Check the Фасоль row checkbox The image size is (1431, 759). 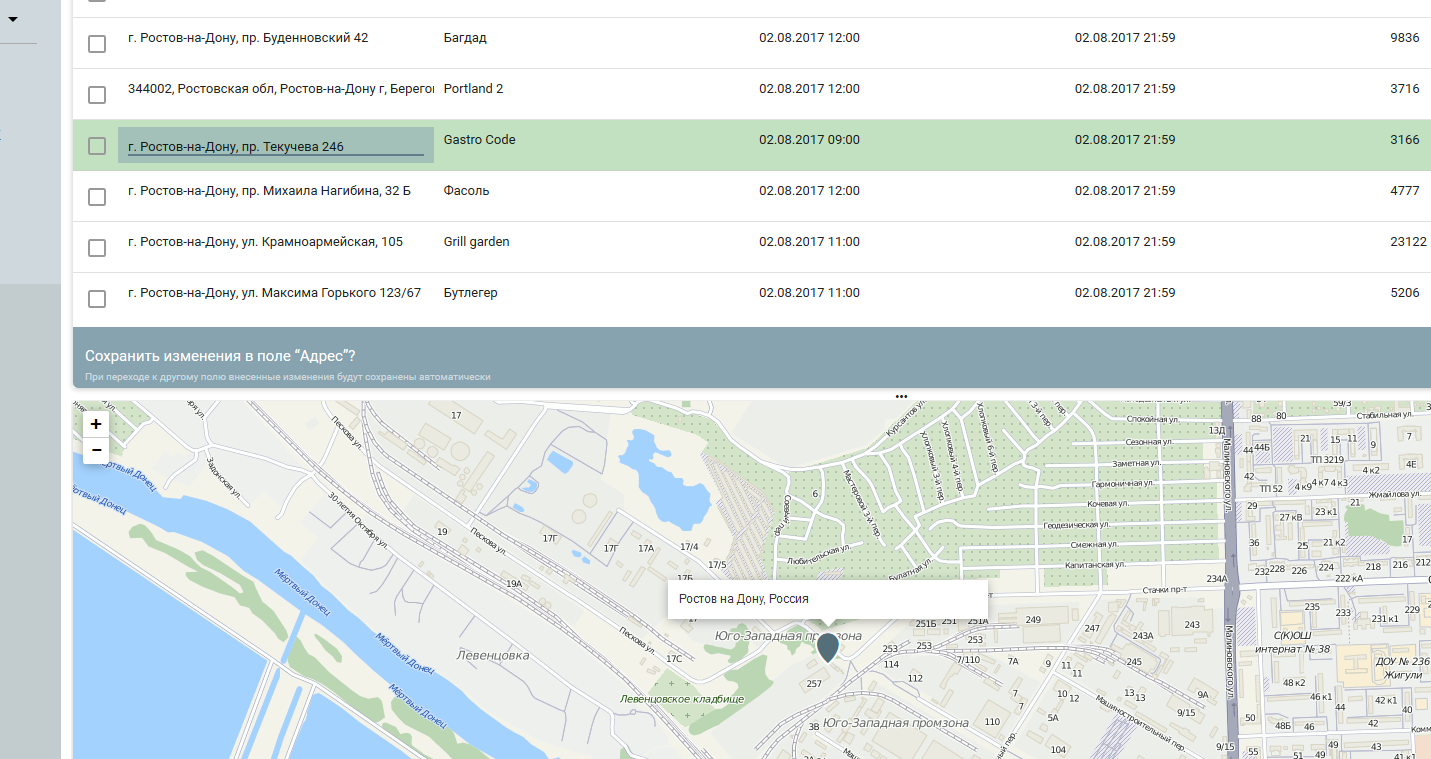[x=97, y=197]
